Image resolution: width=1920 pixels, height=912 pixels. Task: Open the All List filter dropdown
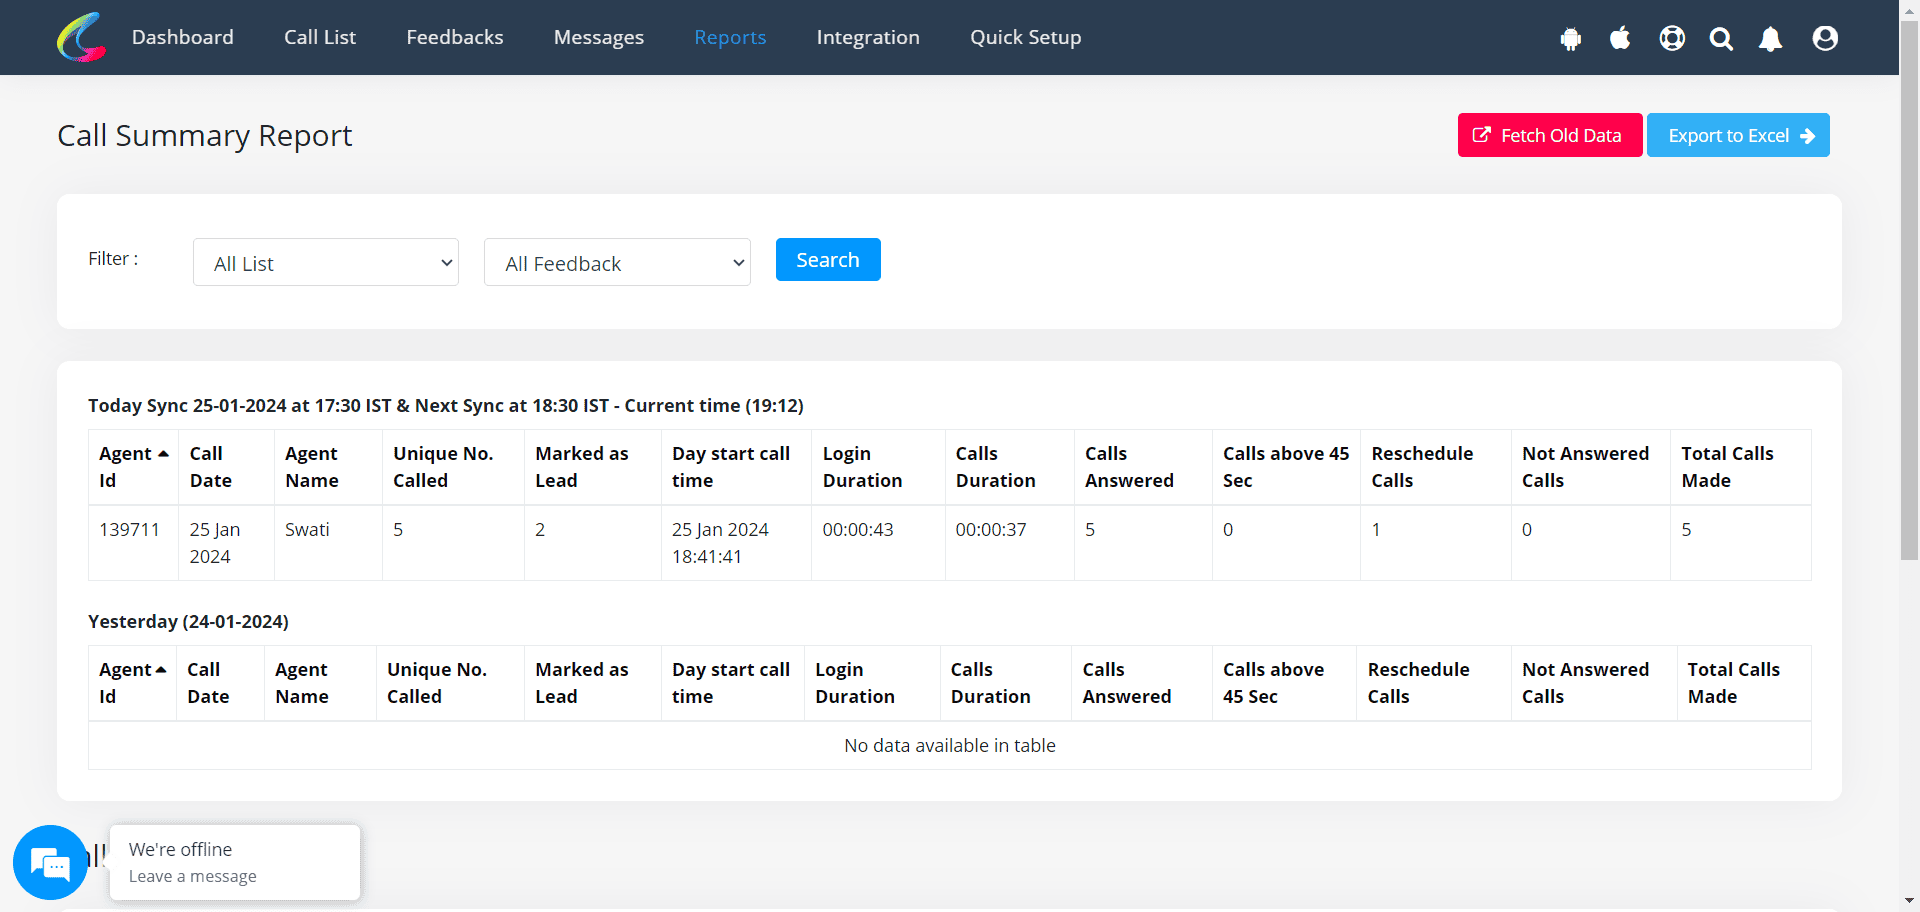tap(325, 262)
